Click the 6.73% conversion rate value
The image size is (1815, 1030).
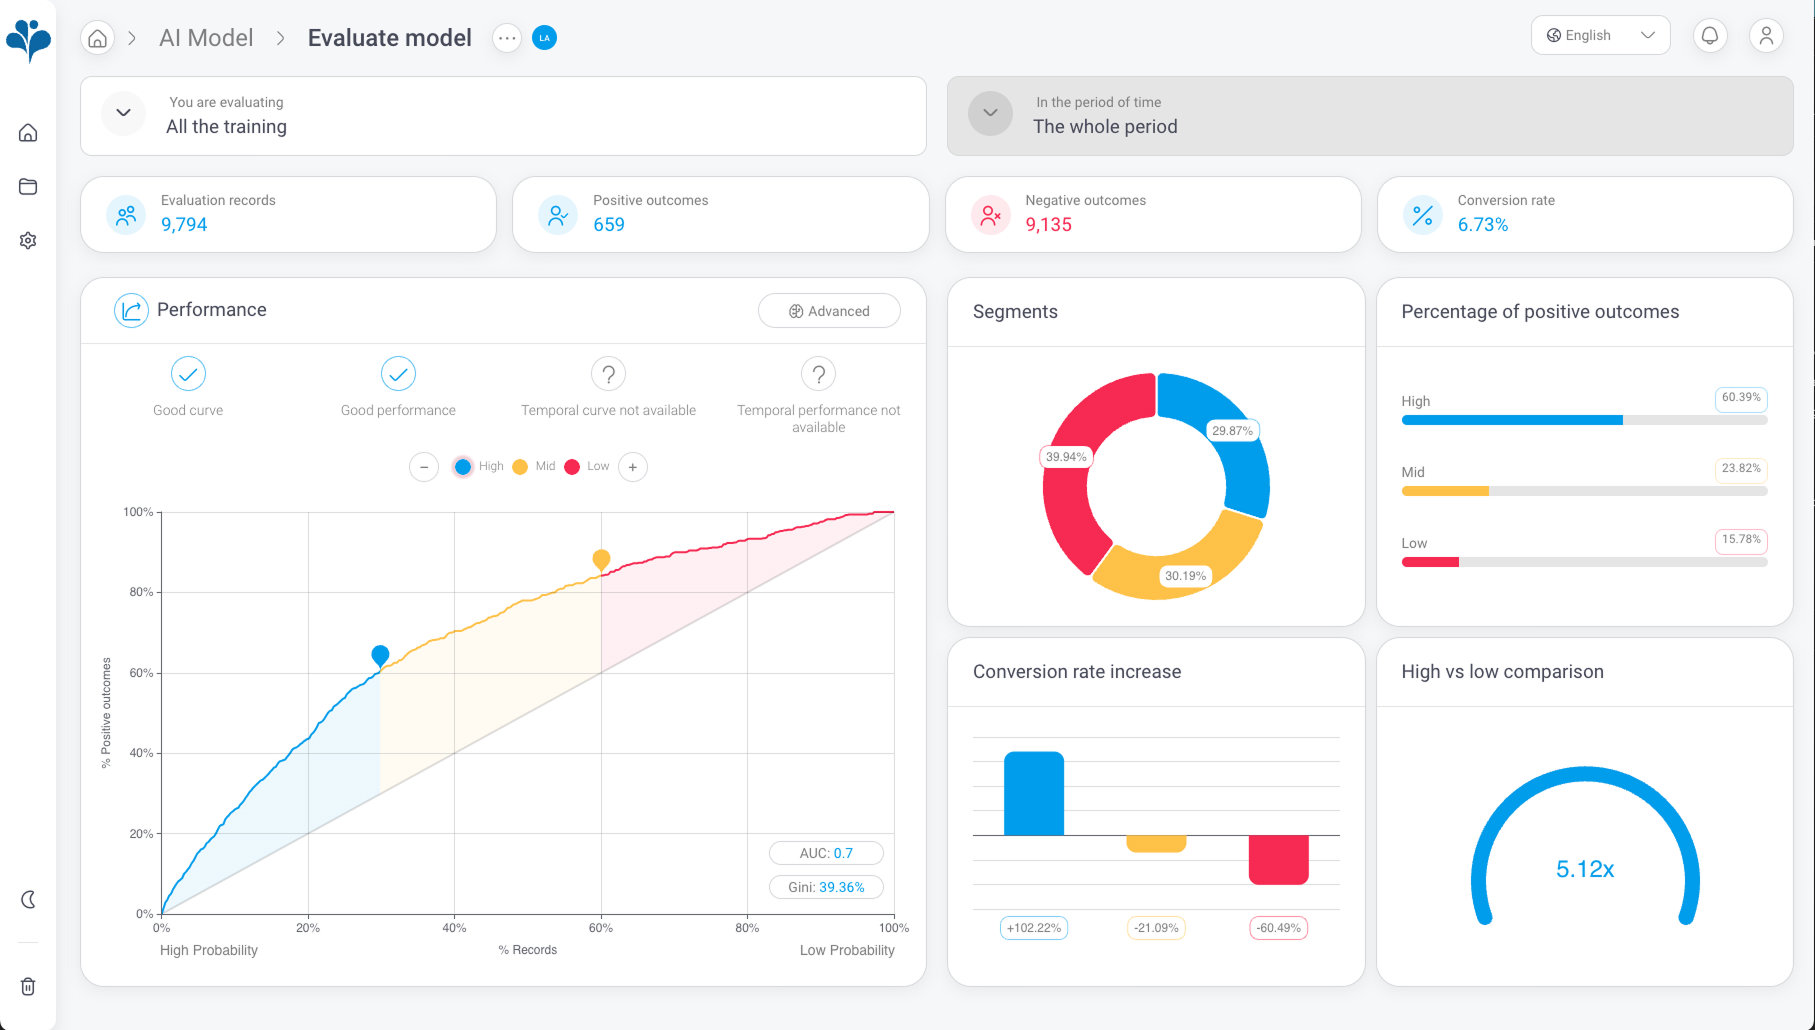[1483, 225]
